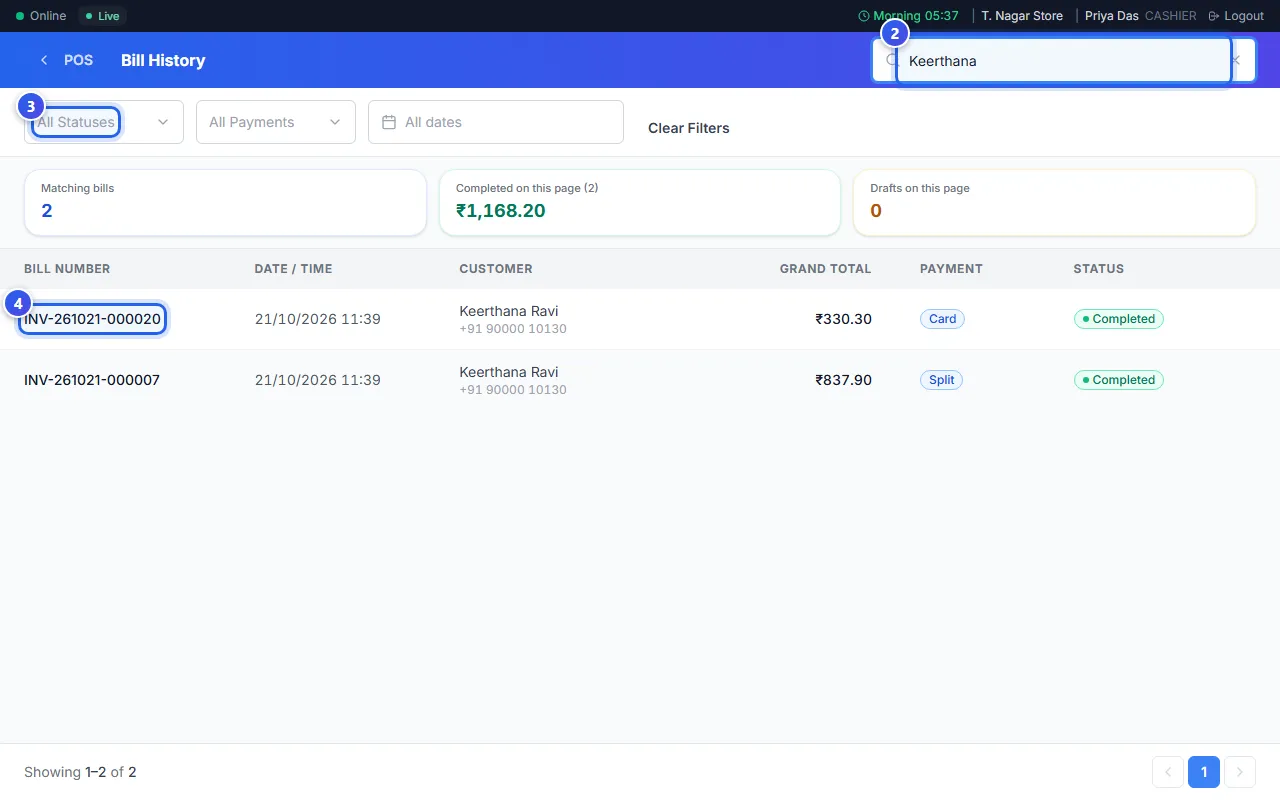1280x800 pixels.
Task: Select page 1 in the pagination
Action: [x=1204, y=772]
